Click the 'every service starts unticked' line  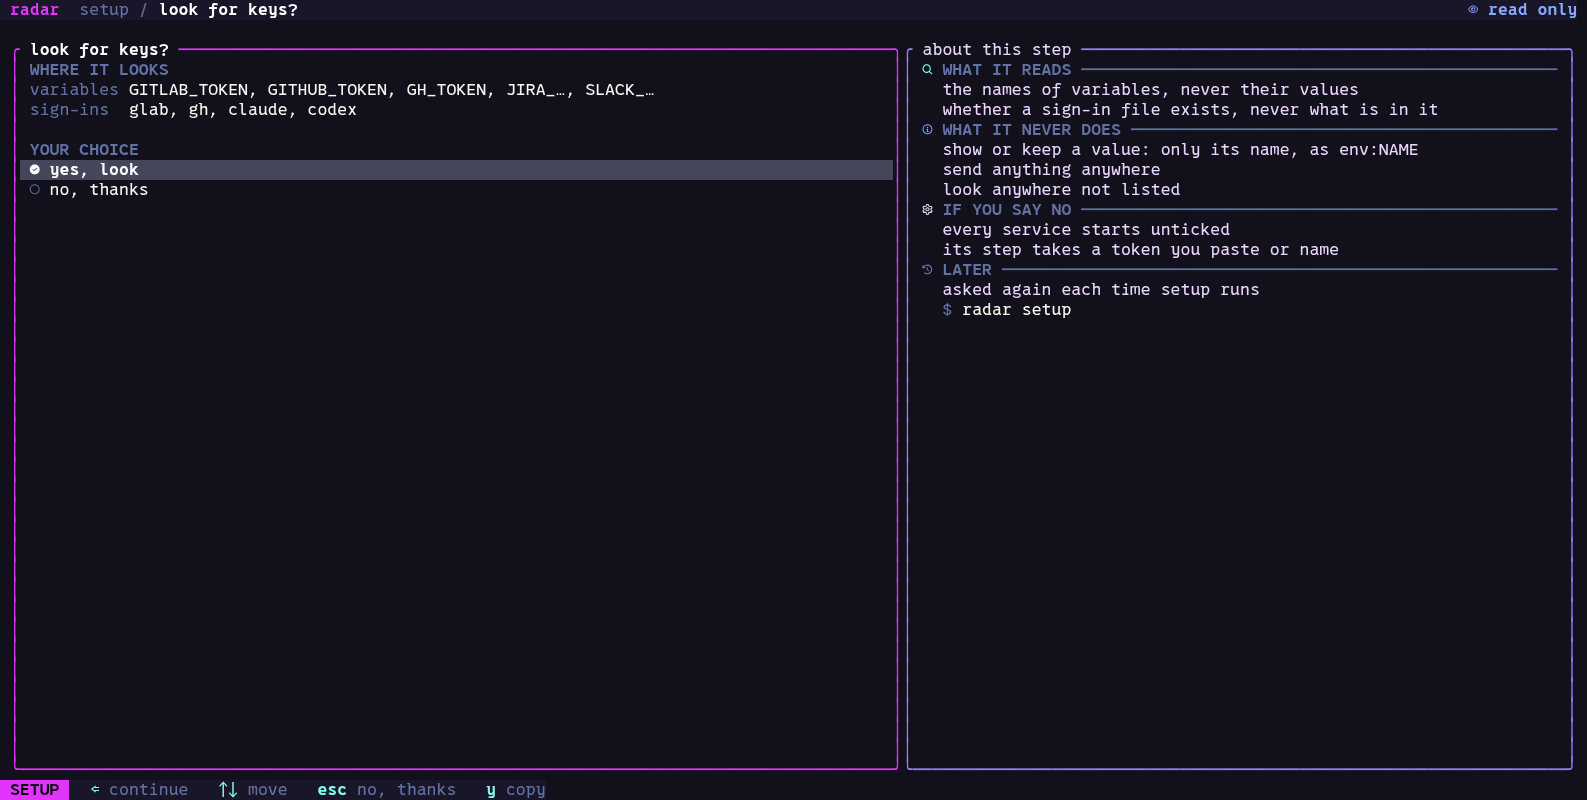pyautogui.click(x=1086, y=230)
